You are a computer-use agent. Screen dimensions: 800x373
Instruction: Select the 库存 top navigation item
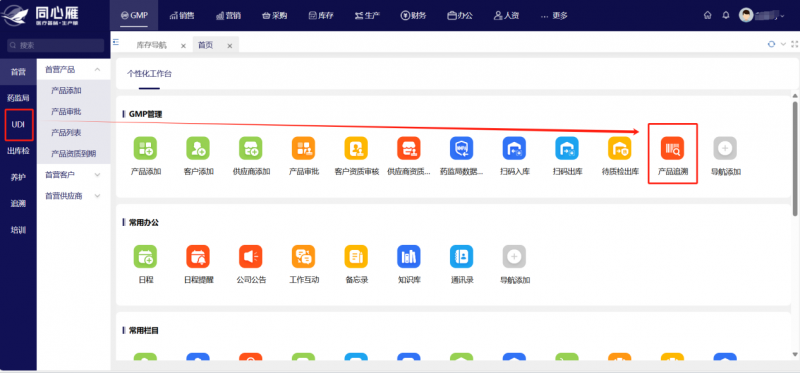321,16
